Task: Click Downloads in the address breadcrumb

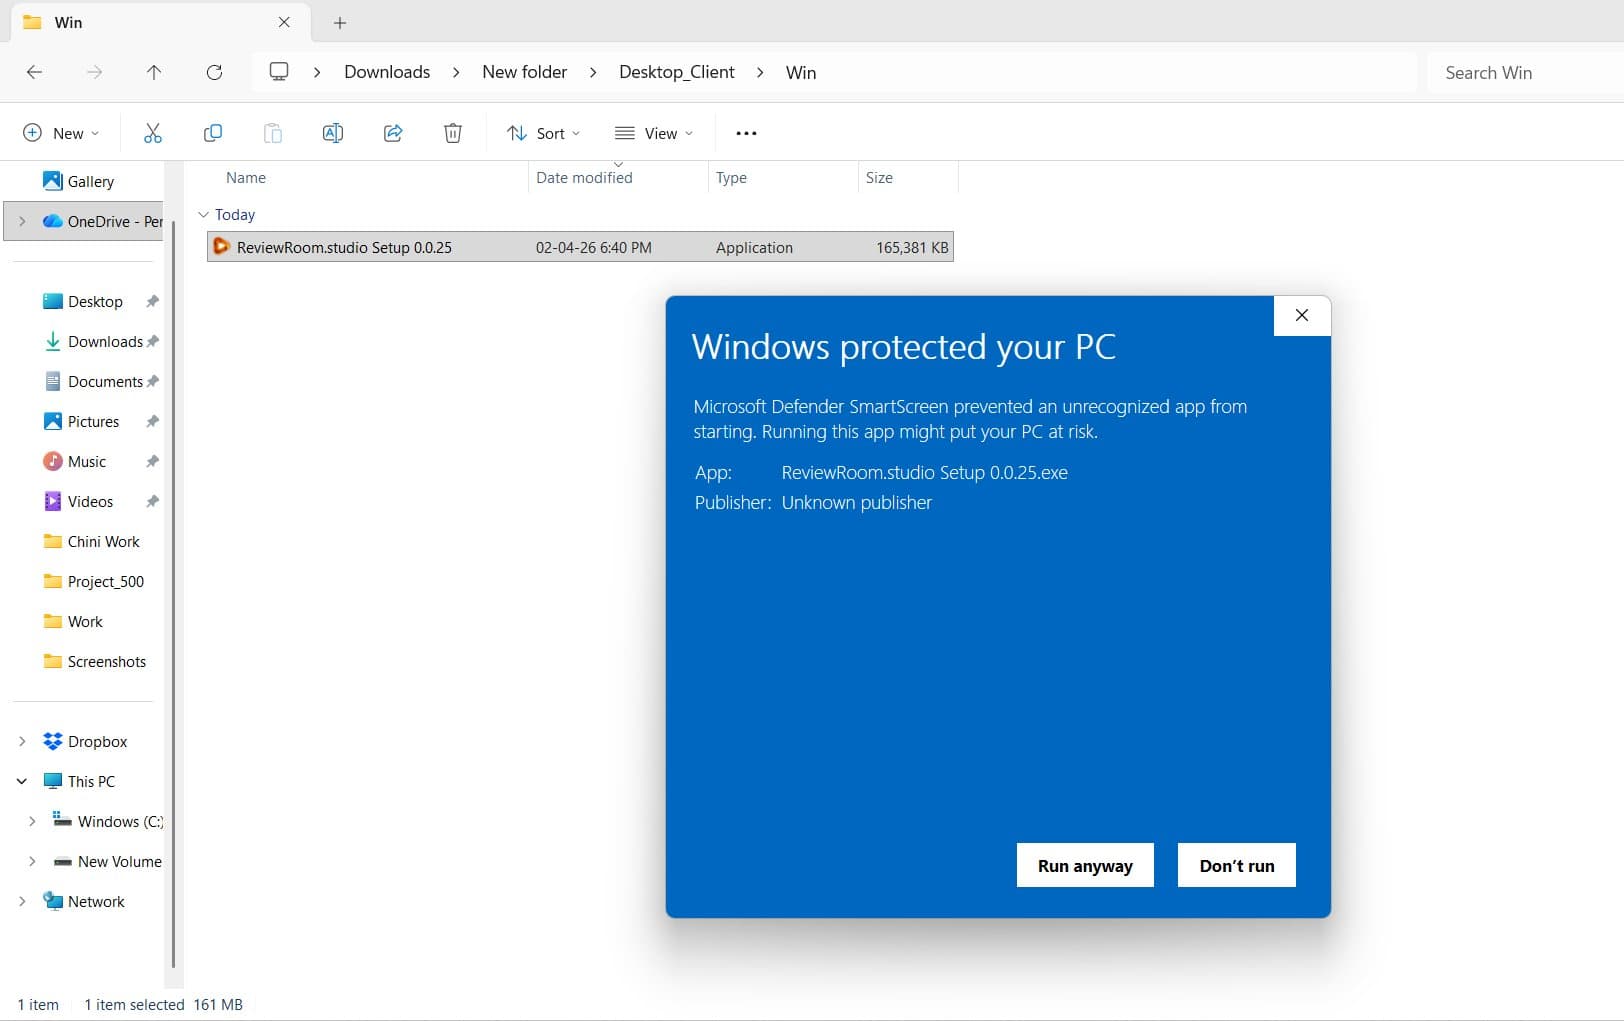Action: (x=387, y=72)
